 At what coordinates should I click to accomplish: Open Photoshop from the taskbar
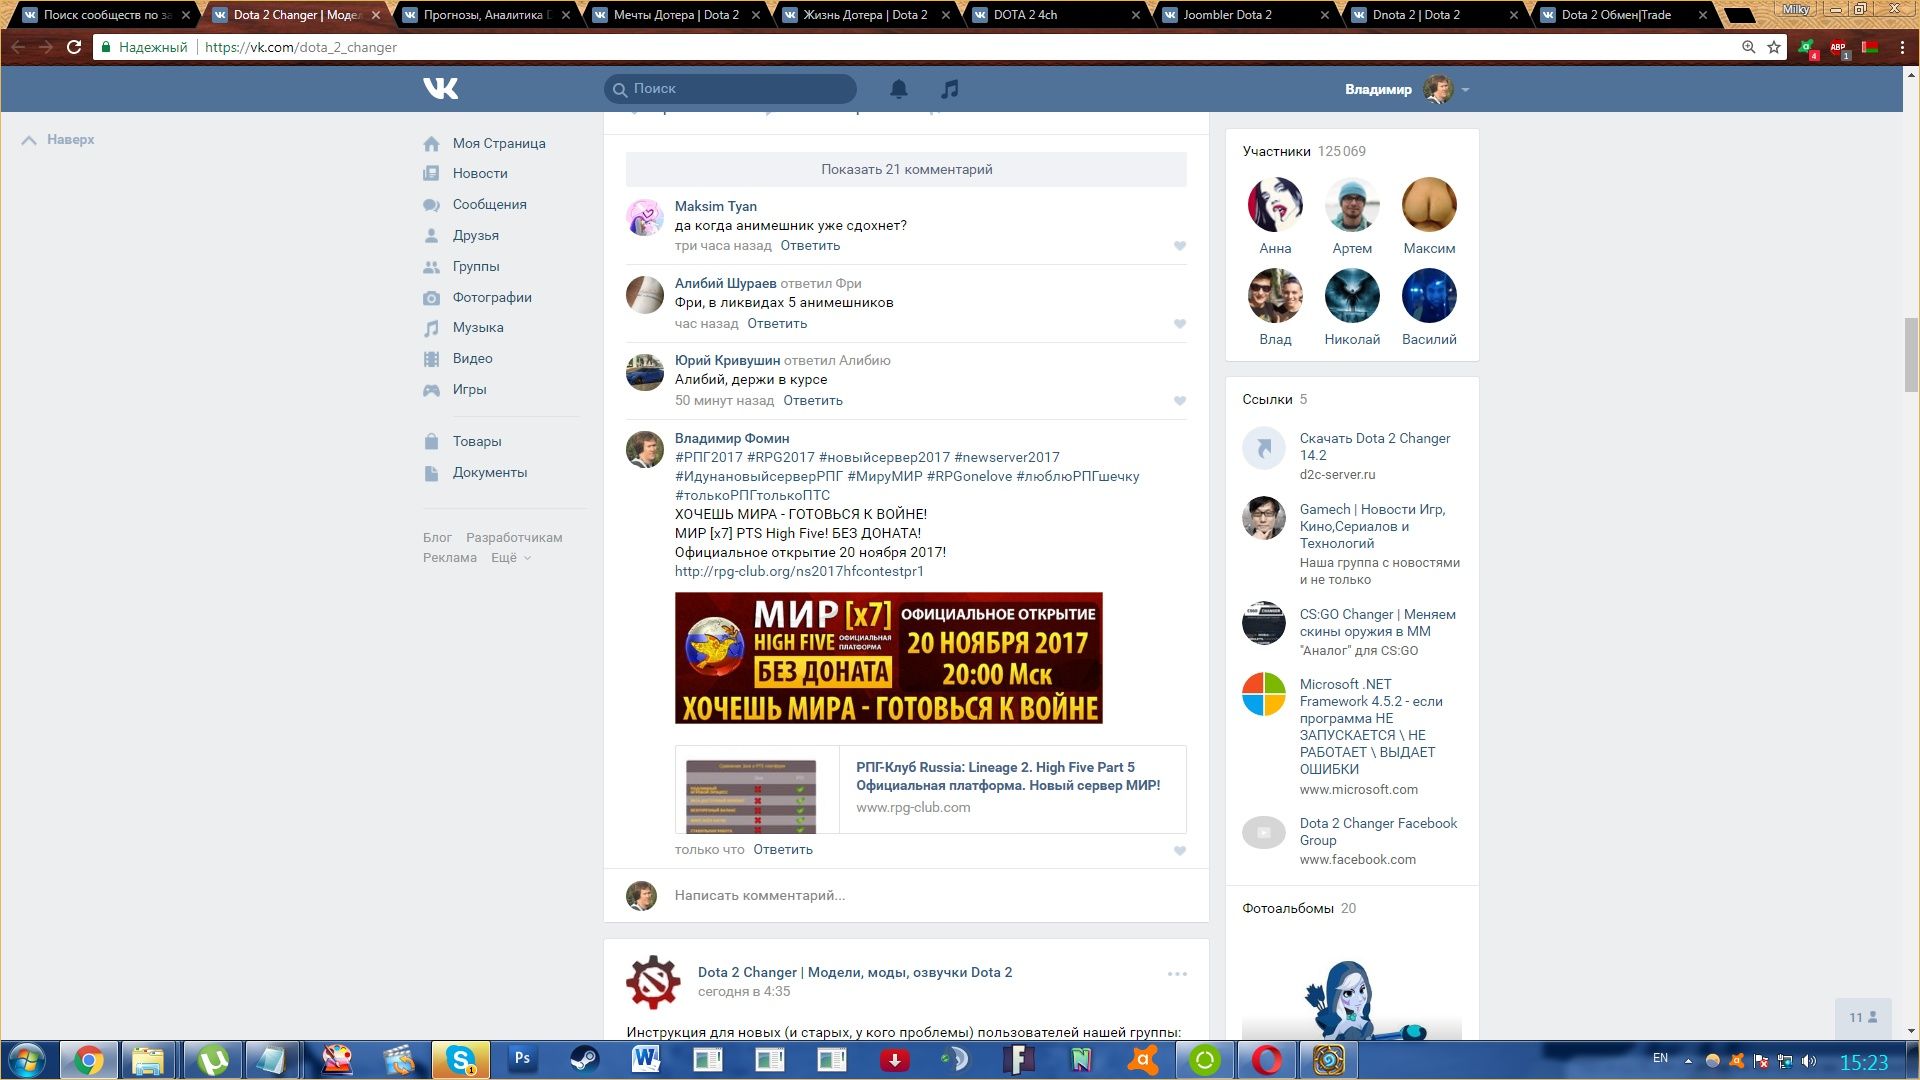(x=522, y=1060)
